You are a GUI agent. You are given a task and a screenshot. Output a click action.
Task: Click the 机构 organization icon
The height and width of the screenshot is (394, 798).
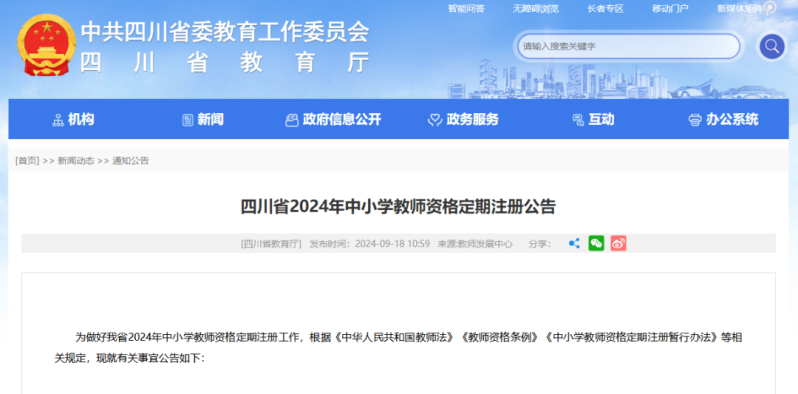(x=58, y=120)
